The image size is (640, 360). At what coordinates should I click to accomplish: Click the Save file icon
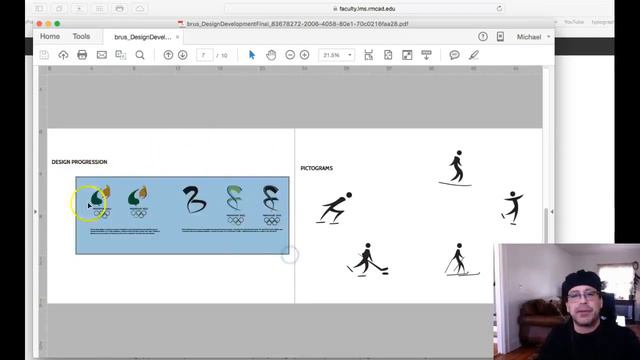pos(44,55)
